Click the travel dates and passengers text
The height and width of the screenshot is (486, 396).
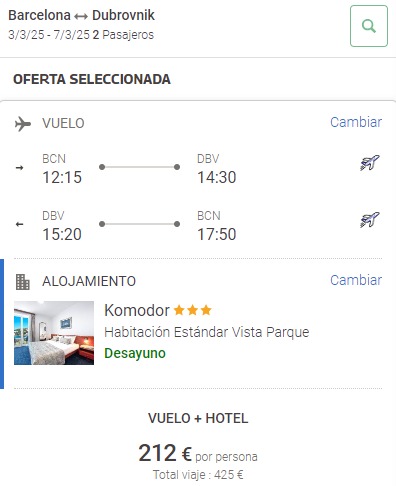[x=81, y=35]
